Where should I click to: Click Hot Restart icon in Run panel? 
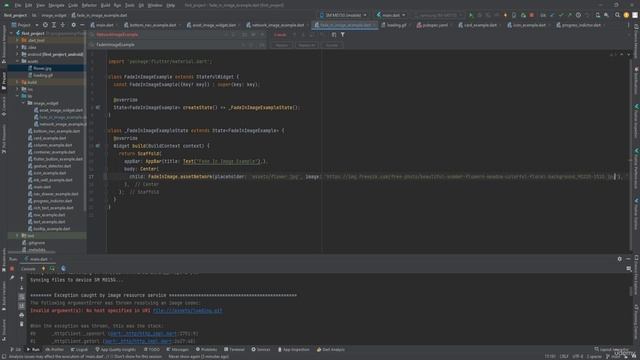coord(52,269)
